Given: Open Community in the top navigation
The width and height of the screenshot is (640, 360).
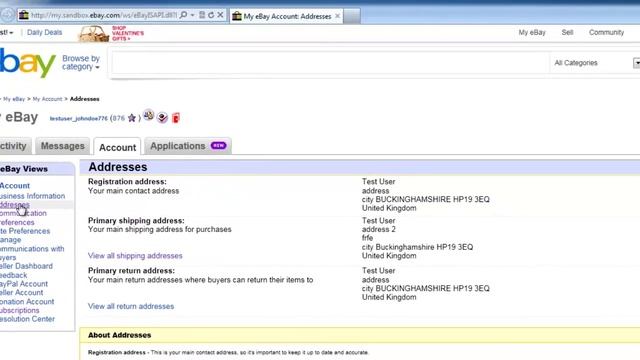Looking at the screenshot, I should pos(606,32).
